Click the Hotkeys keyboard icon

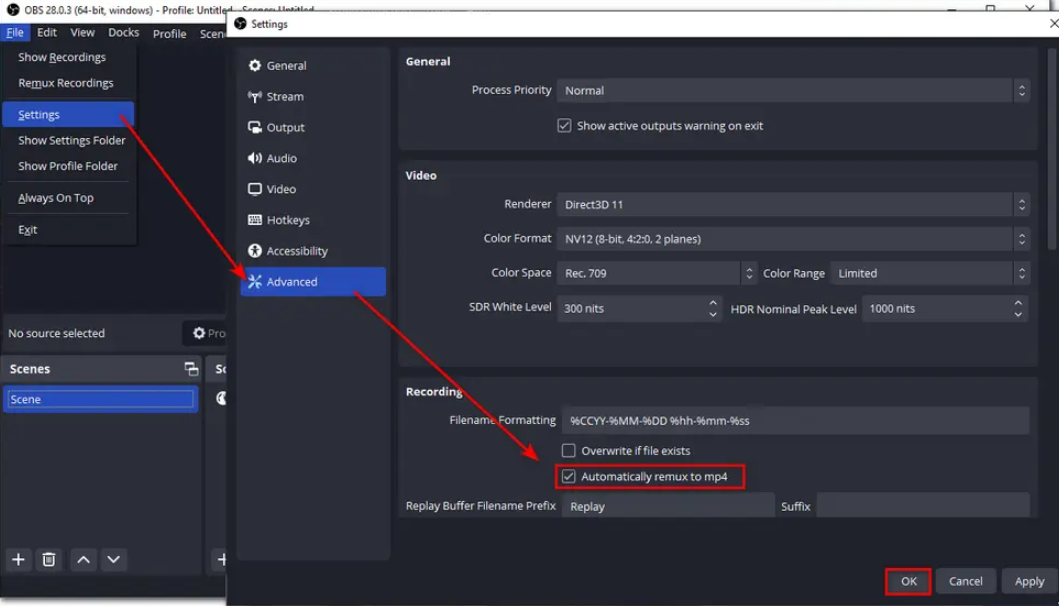[x=255, y=220]
